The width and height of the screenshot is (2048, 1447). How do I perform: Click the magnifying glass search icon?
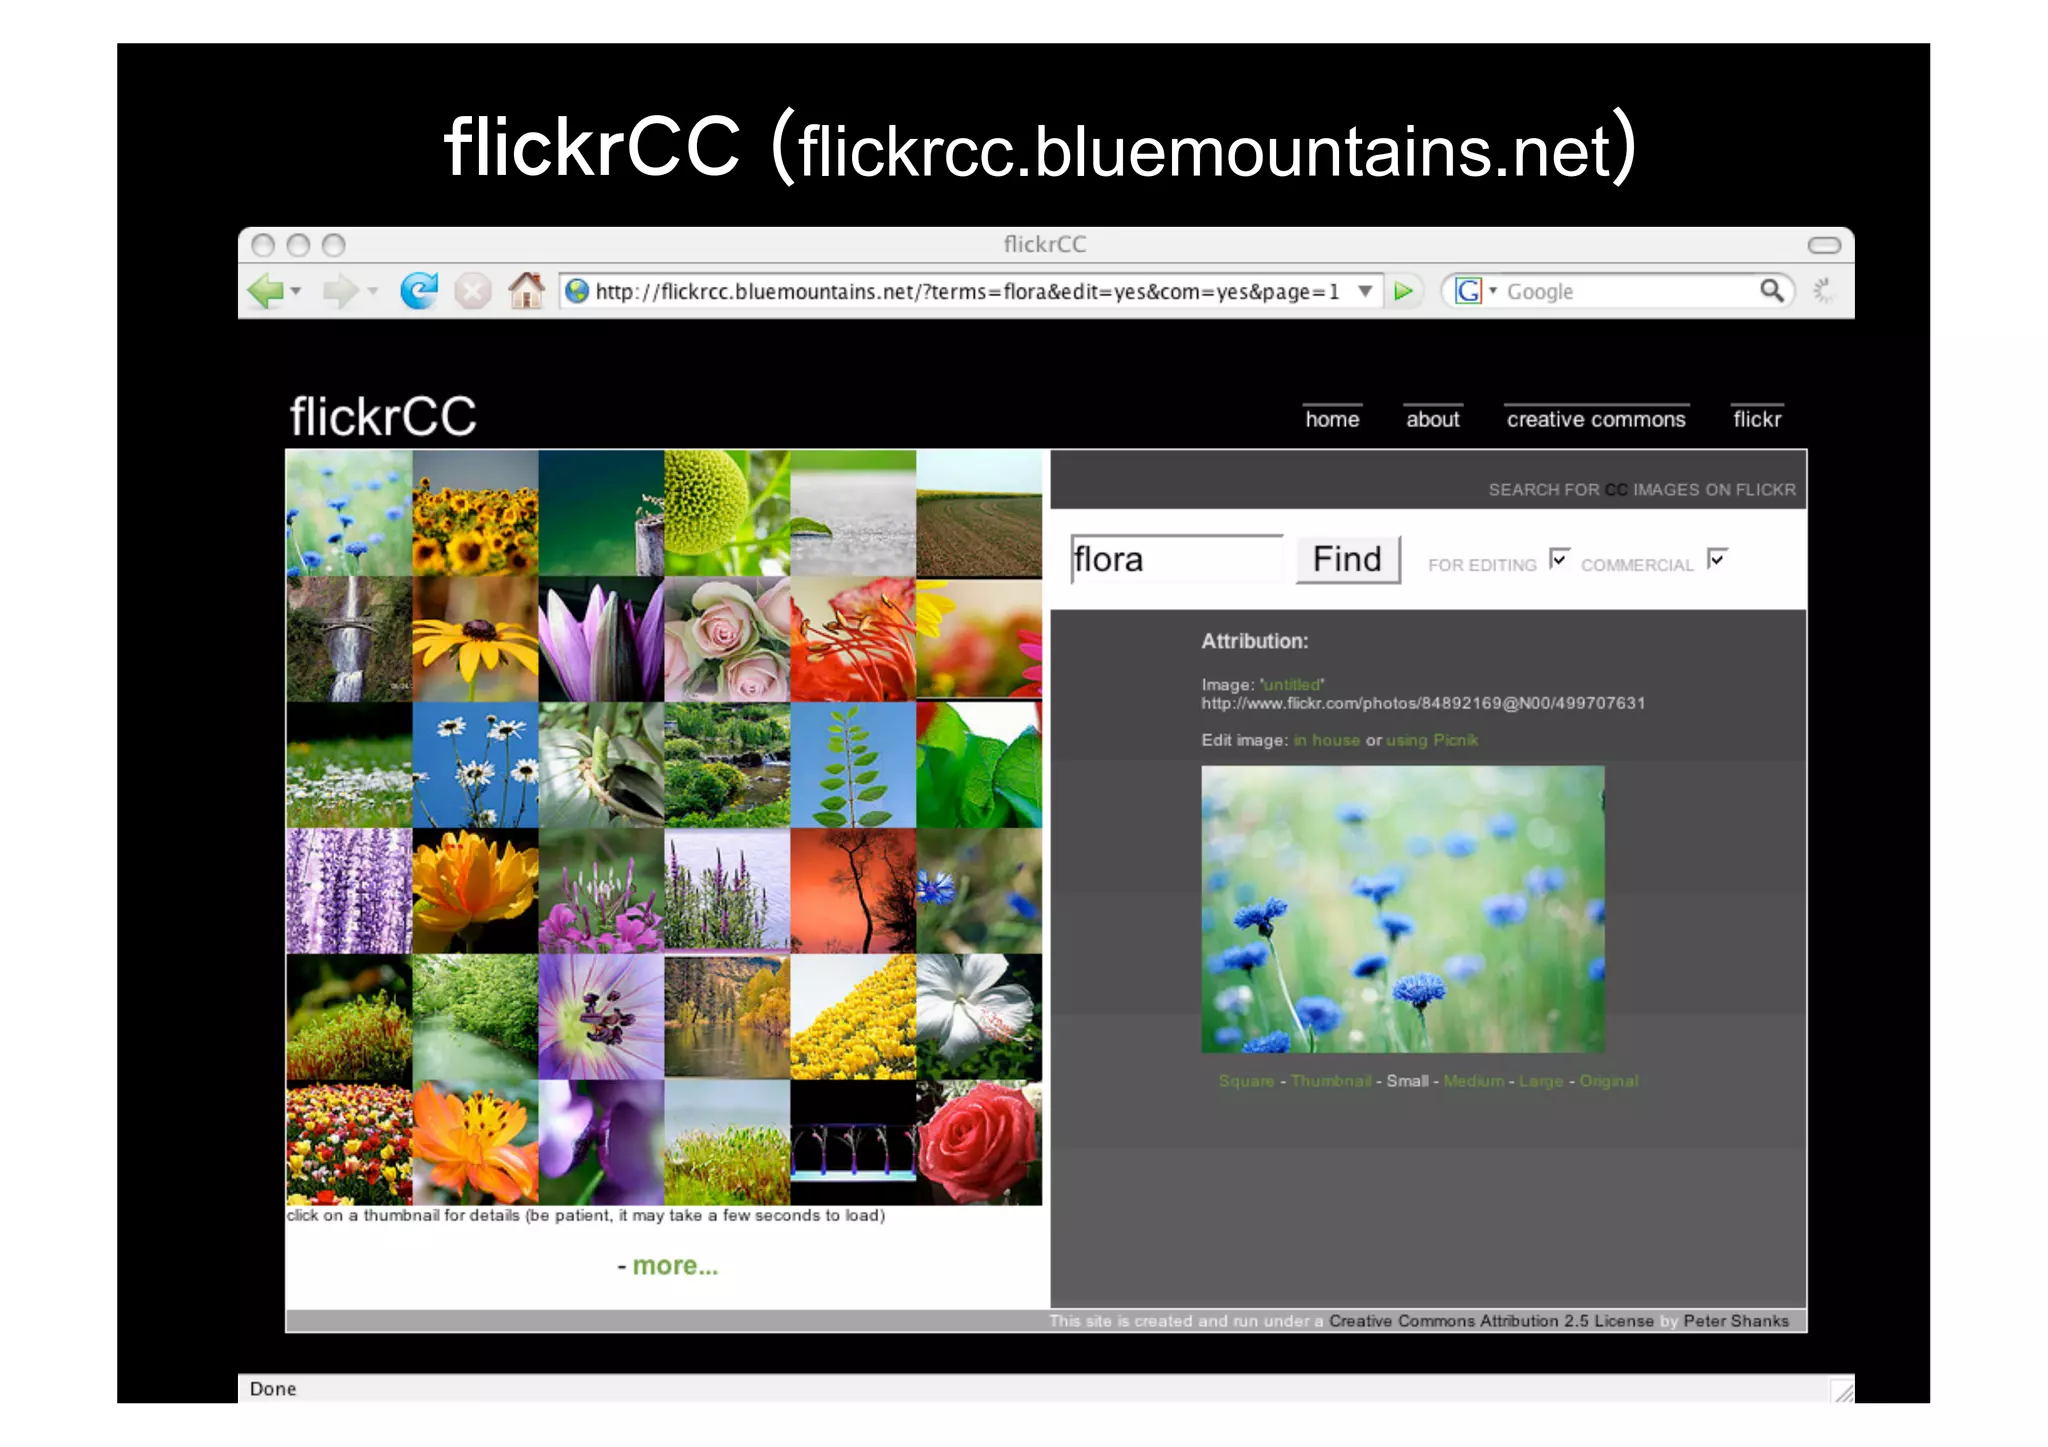[x=1772, y=291]
